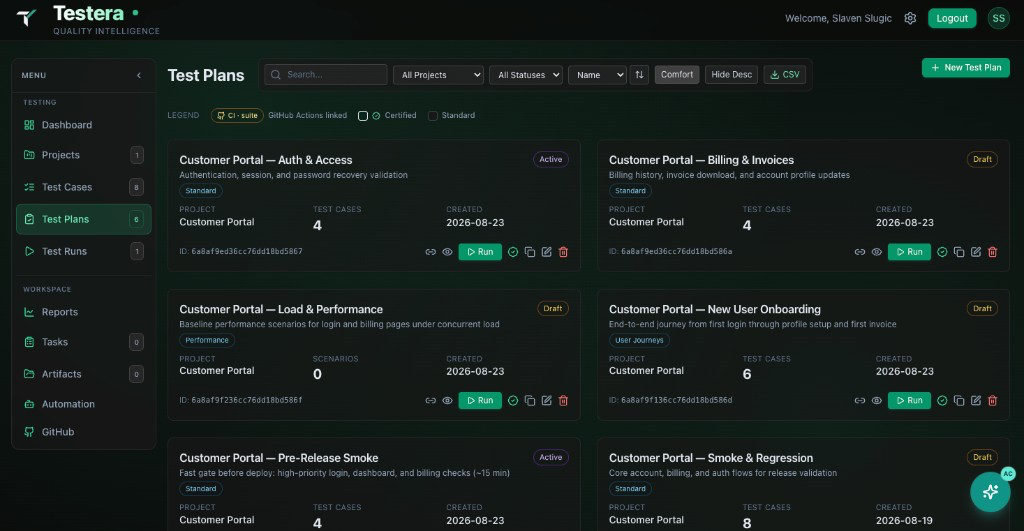Viewport: 1024px width, 531px height.
Task: Run the Auth & Access test plan
Action: tap(480, 252)
